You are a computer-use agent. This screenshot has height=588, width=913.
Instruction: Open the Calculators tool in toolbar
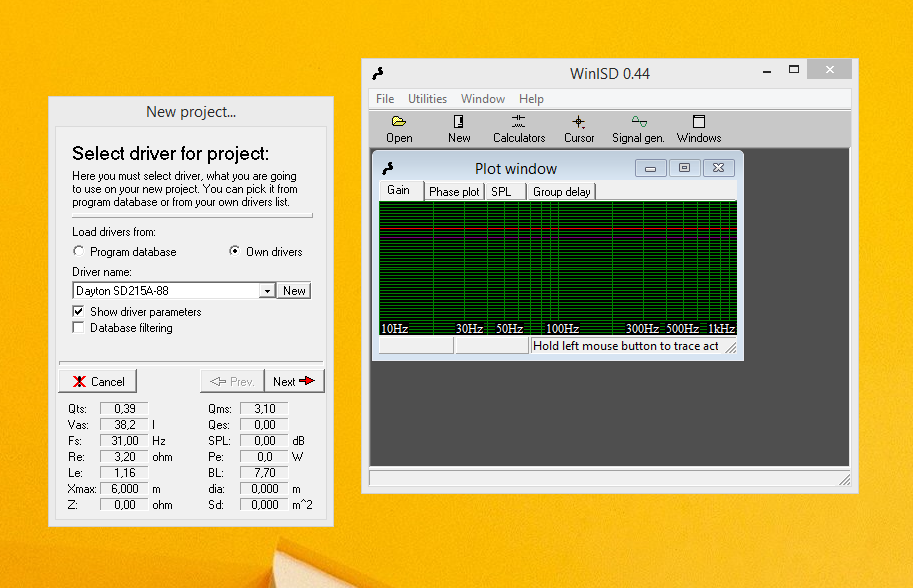click(x=519, y=129)
